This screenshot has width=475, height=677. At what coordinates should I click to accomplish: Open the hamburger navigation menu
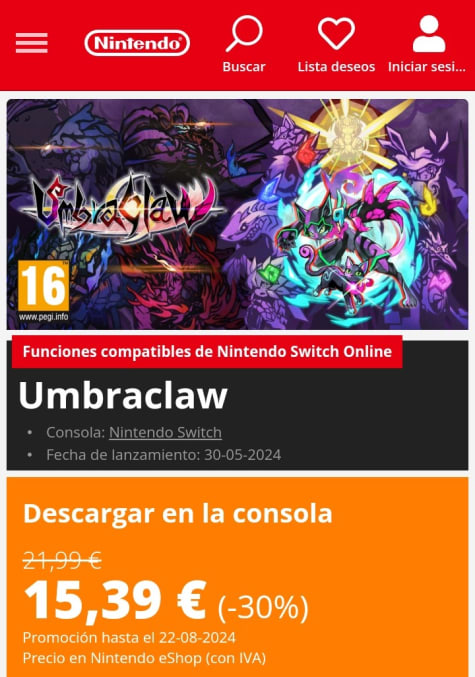coord(32,43)
